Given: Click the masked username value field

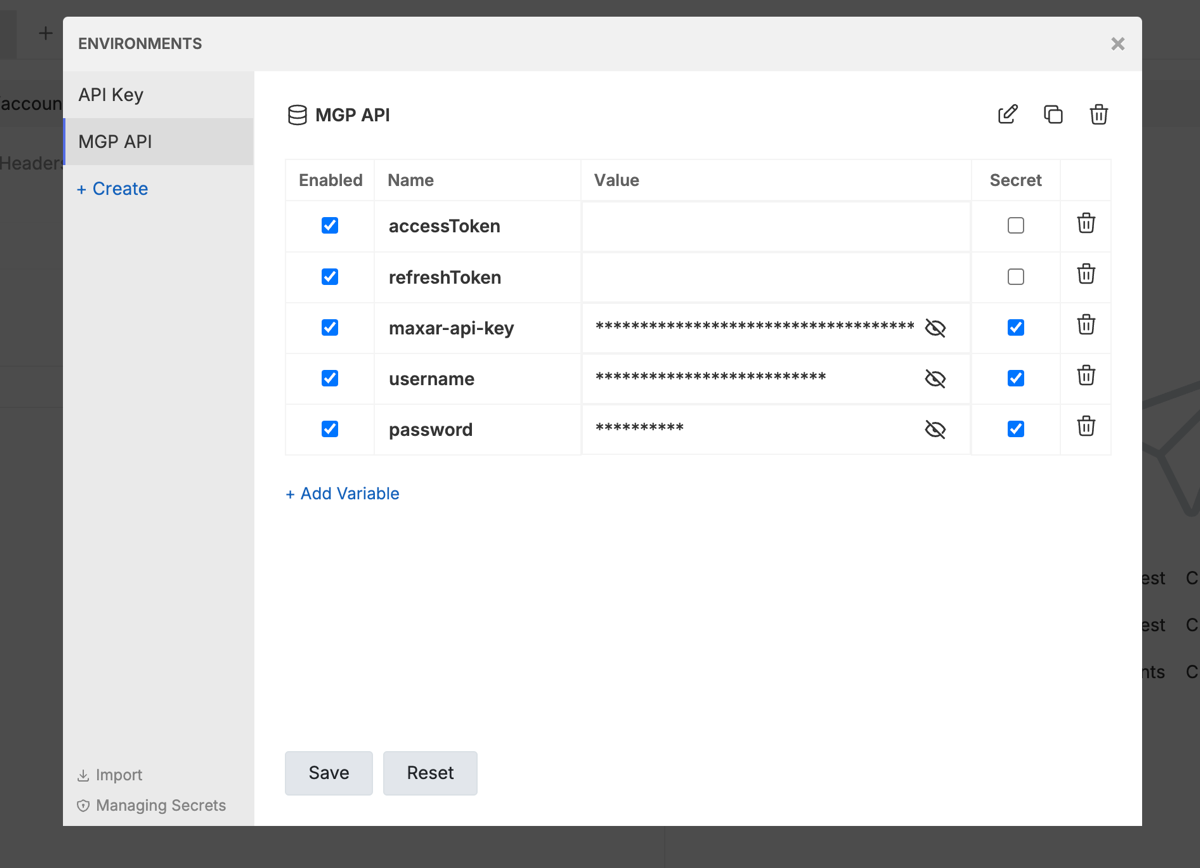Looking at the screenshot, I should coord(711,379).
